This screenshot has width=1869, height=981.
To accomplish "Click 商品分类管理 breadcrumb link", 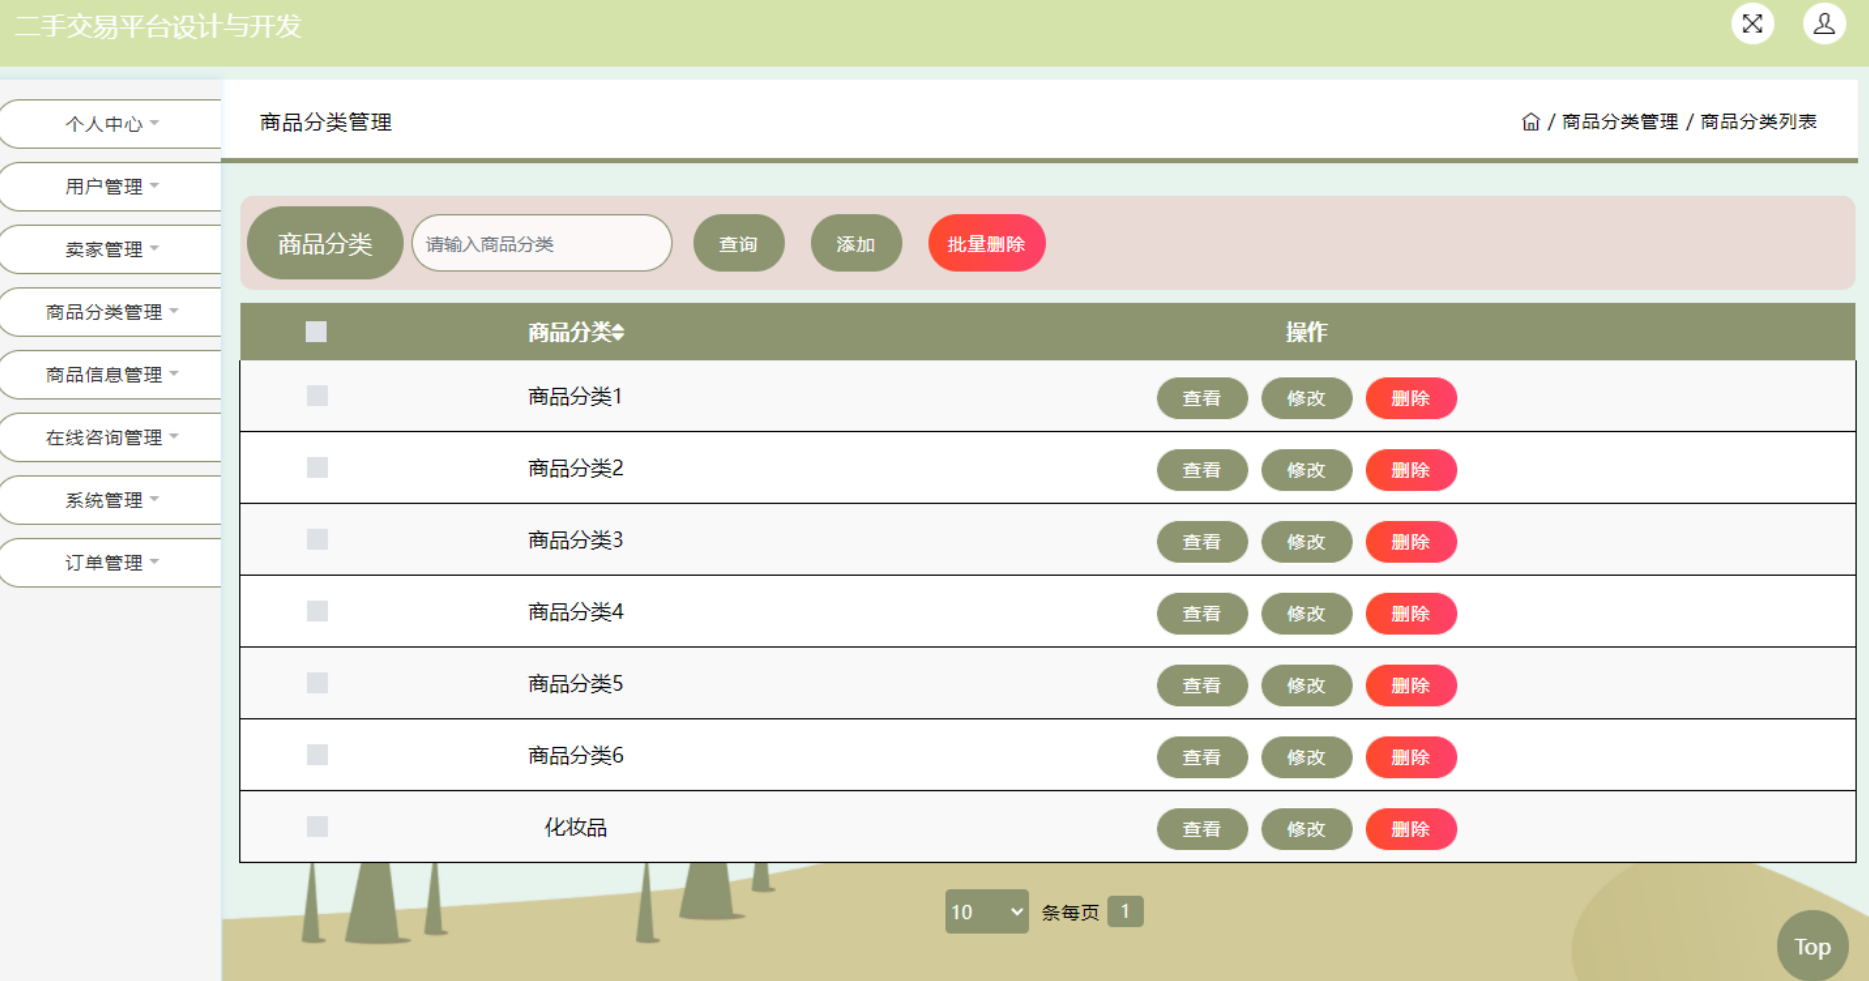I will pyautogui.click(x=1620, y=122).
